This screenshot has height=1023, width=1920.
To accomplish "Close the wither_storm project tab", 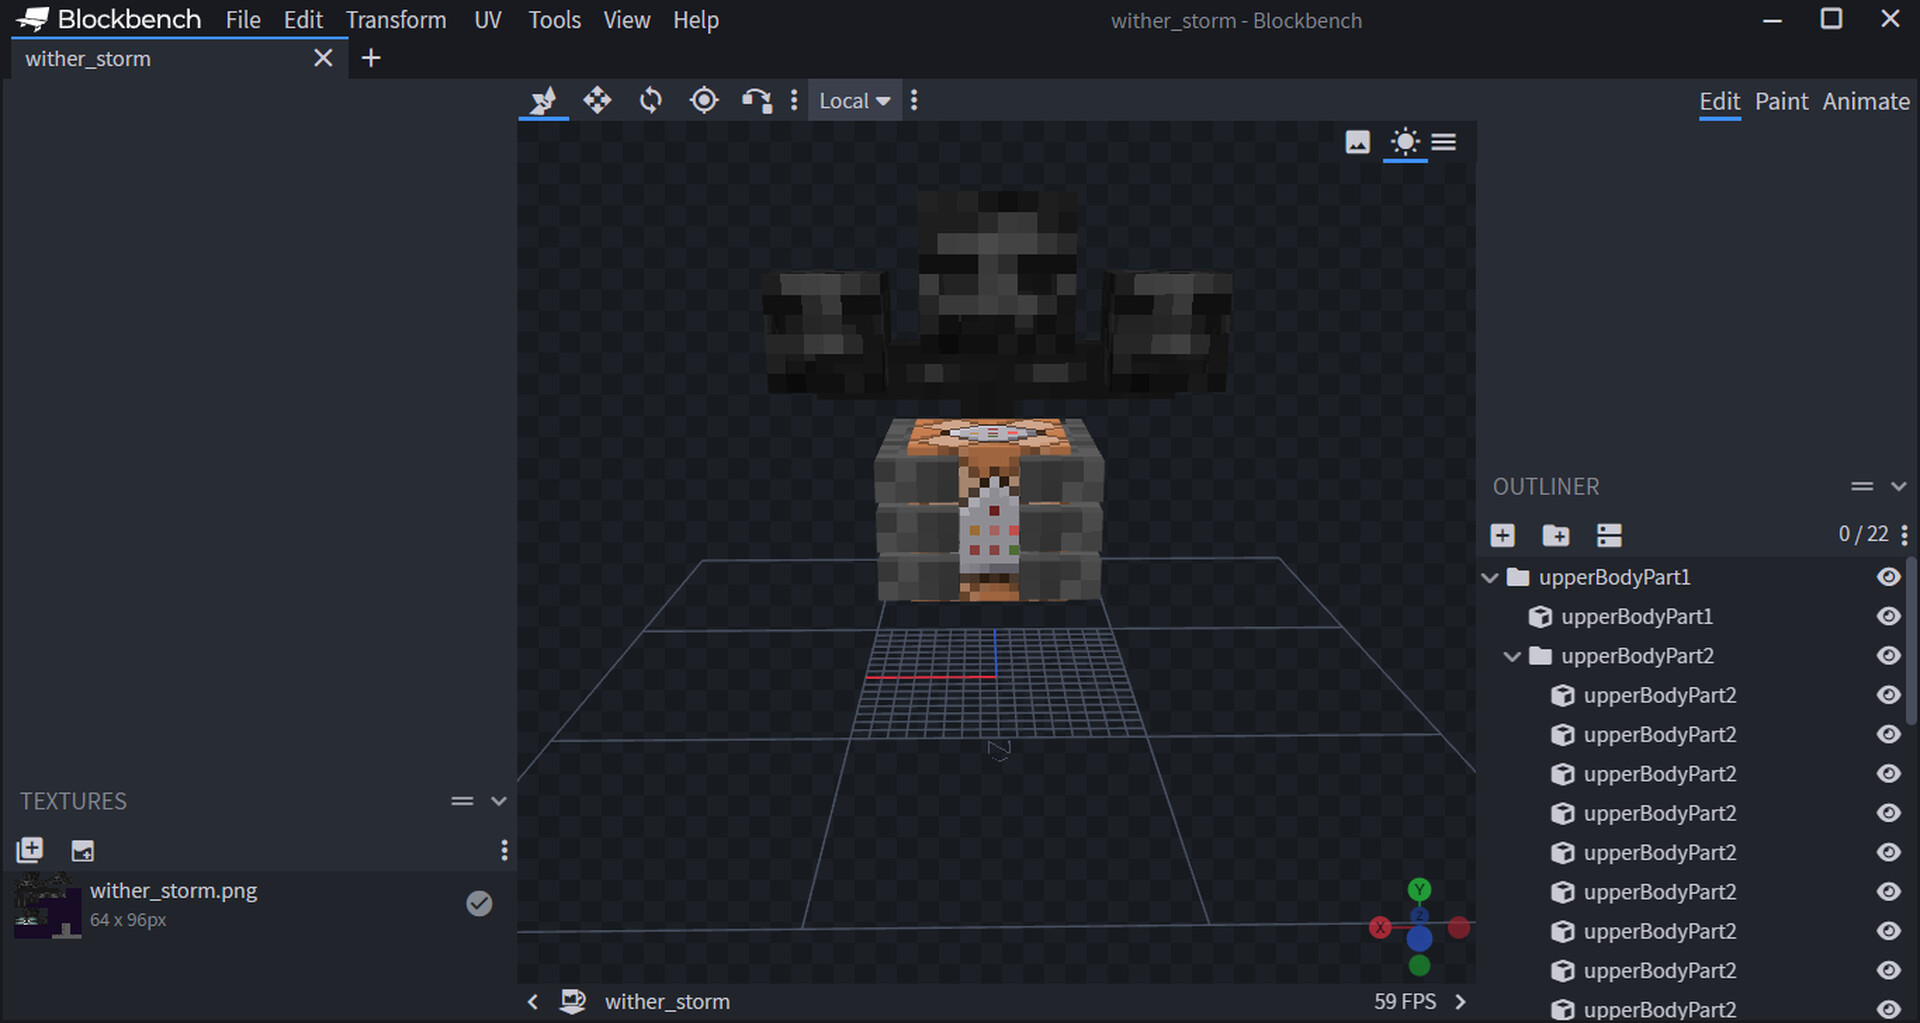I will 322,58.
